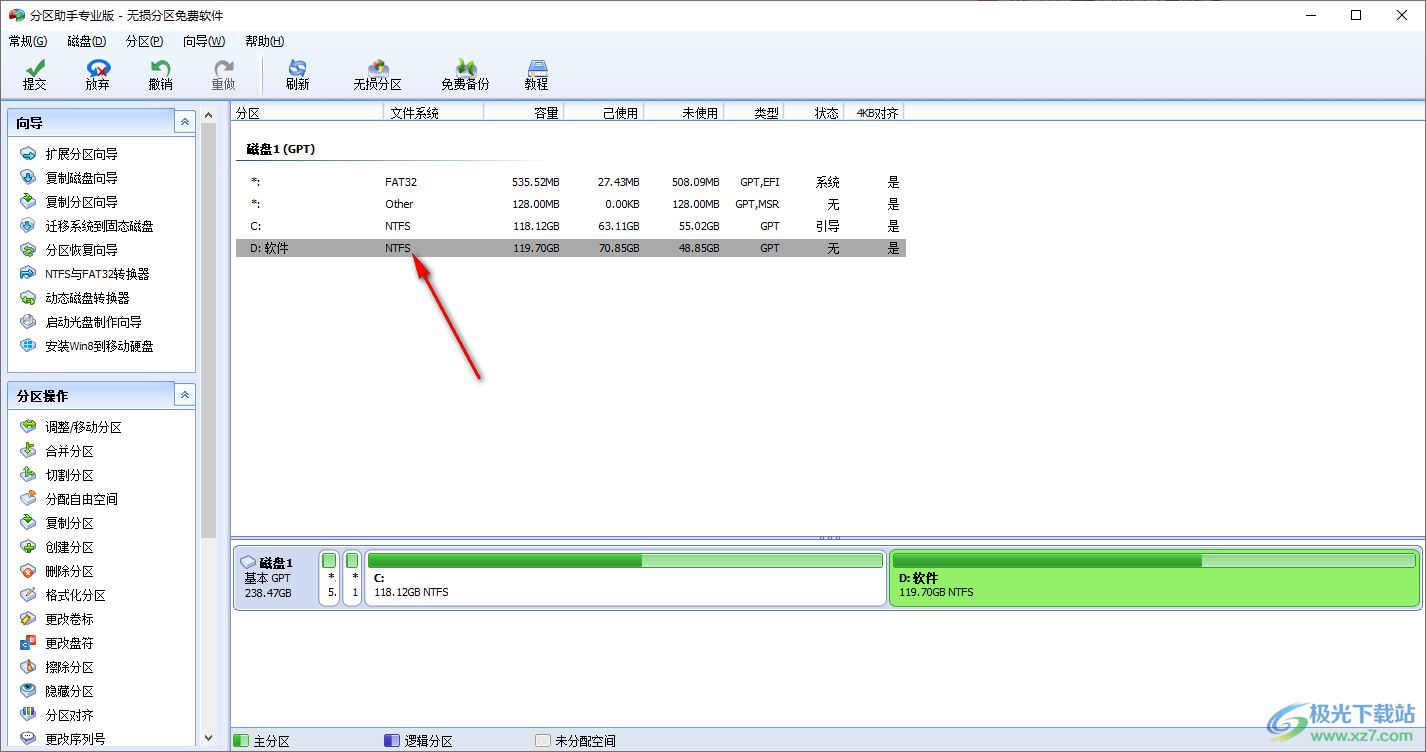Sort by the 已使用 column header

click(x=604, y=113)
